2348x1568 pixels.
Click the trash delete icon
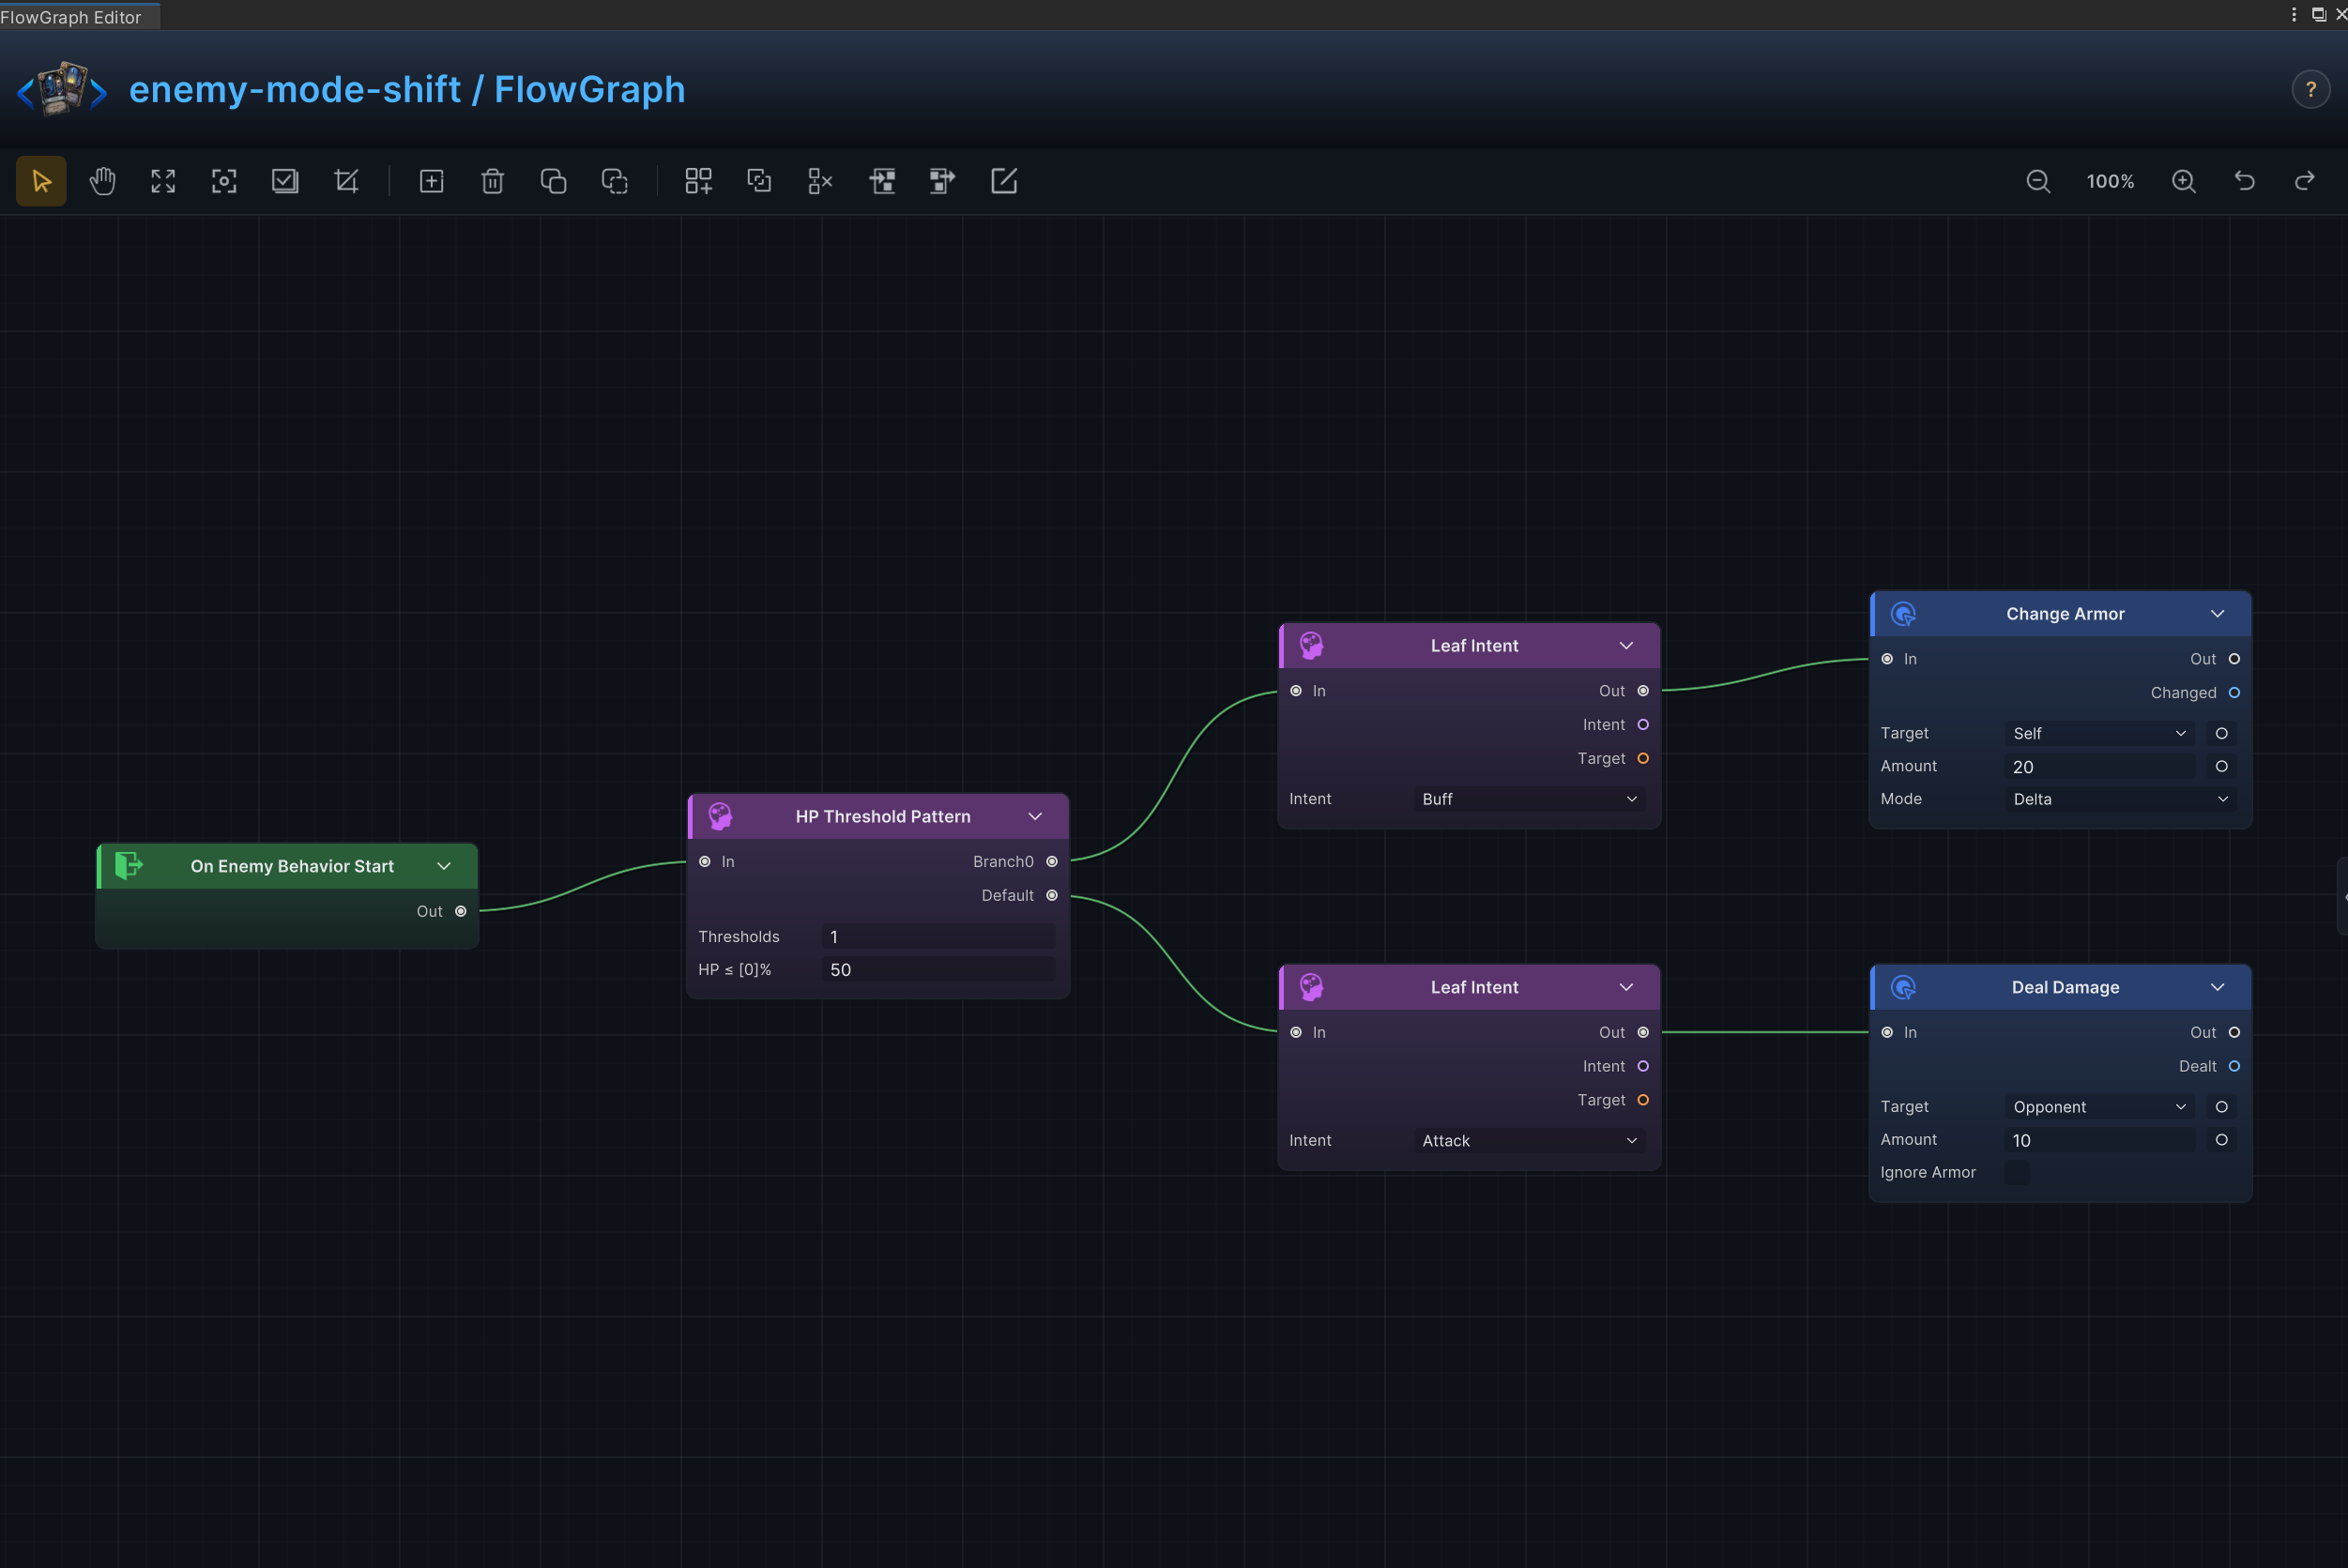[x=492, y=181]
